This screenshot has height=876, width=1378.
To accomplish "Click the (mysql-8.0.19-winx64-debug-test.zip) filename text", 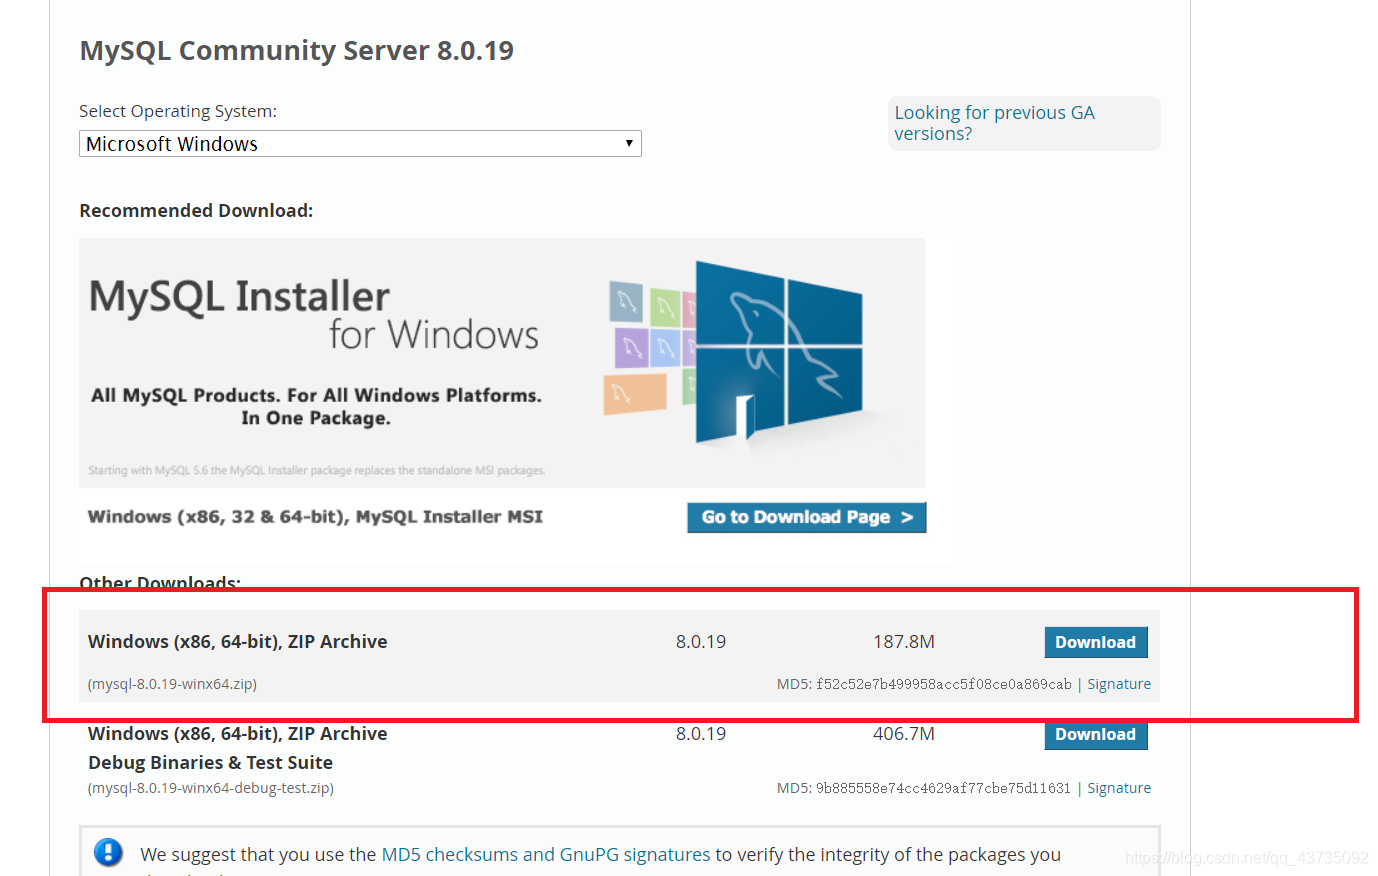I will 211,788.
